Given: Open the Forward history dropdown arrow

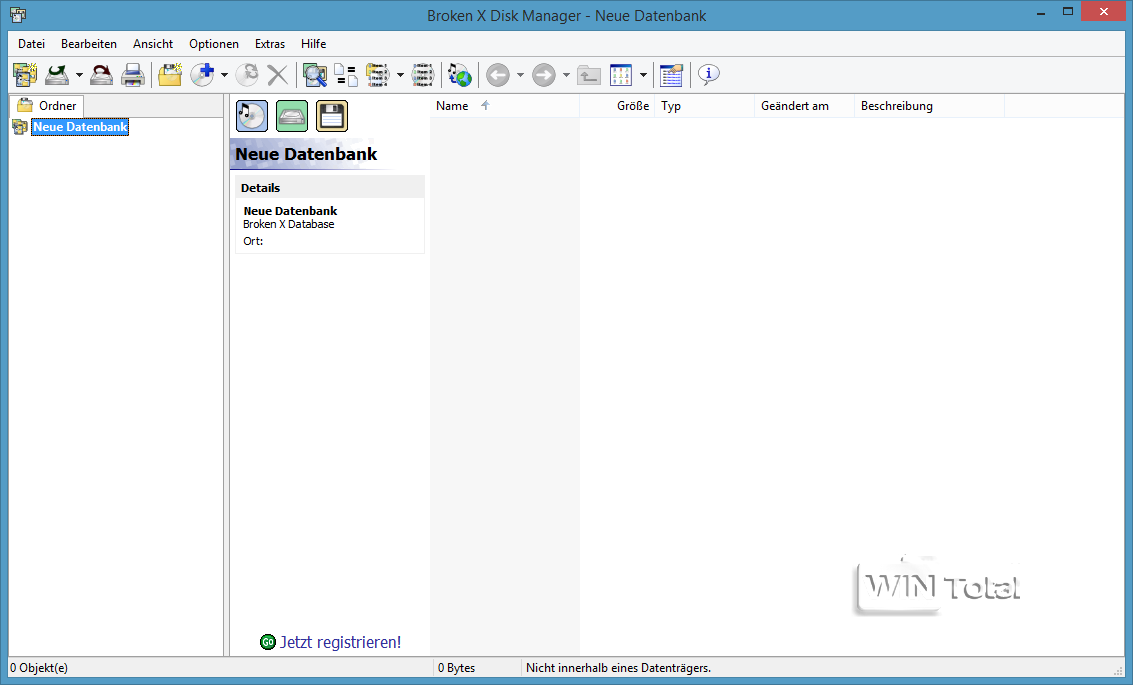Looking at the screenshot, I should click(x=566, y=74).
